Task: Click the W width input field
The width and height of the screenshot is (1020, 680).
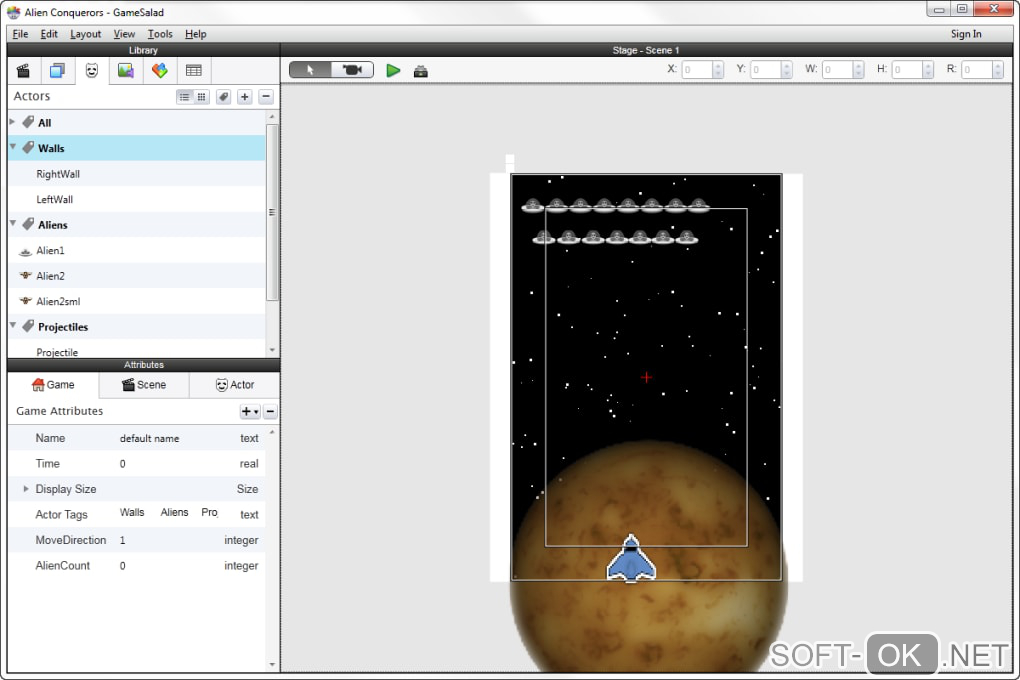Action: 838,70
